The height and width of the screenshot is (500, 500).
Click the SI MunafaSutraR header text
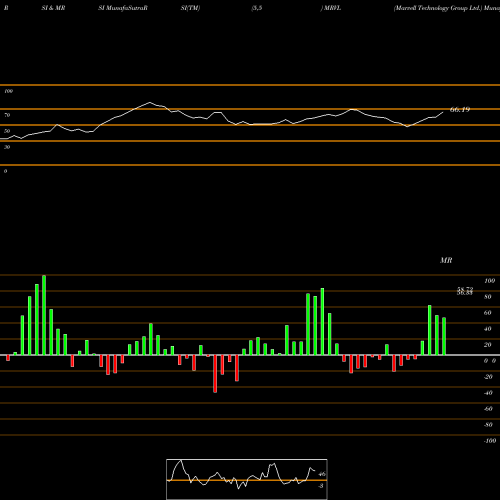pos(123,8)
